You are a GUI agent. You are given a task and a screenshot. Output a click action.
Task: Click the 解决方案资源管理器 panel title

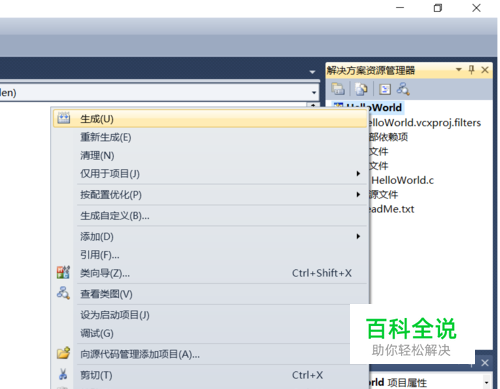click(x=371, y=70)
